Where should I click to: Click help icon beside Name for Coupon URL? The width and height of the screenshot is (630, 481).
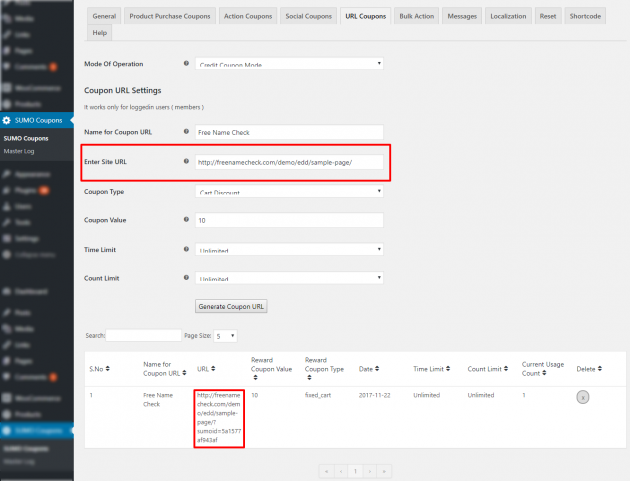(x=186, y=131)
